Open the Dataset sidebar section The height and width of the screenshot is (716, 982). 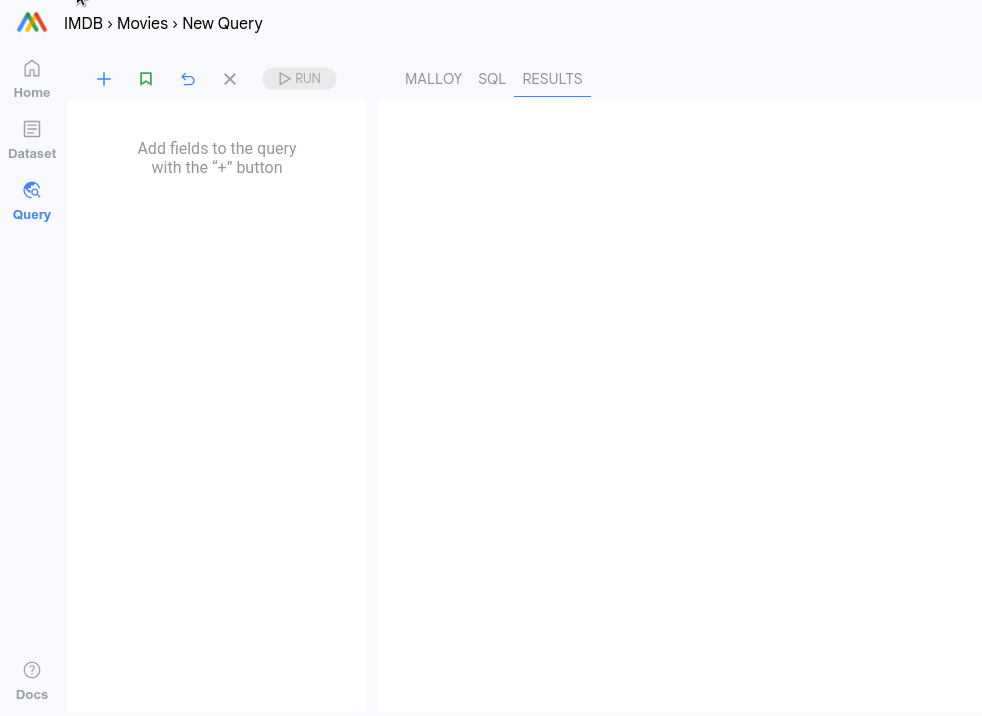(32, 140)
